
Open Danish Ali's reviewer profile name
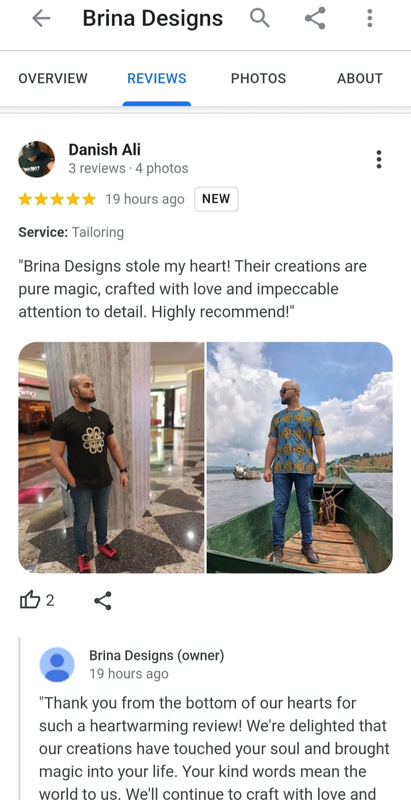click(x=105, y=150)
